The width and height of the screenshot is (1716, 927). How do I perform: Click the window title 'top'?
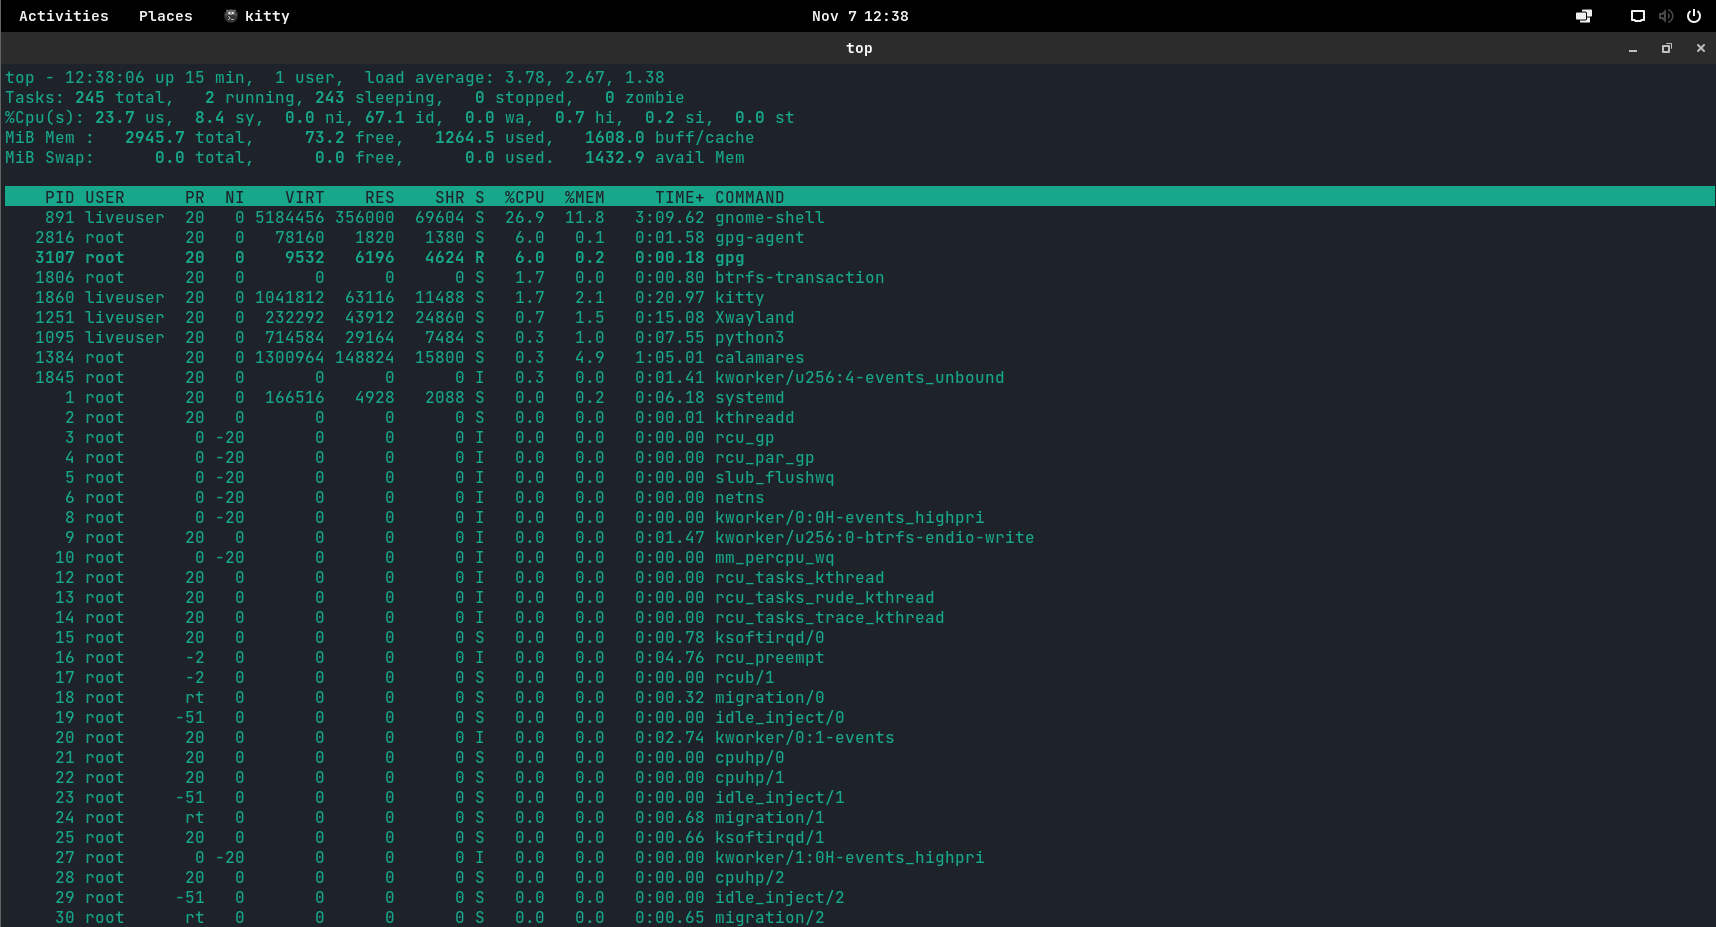coord(859,48)
